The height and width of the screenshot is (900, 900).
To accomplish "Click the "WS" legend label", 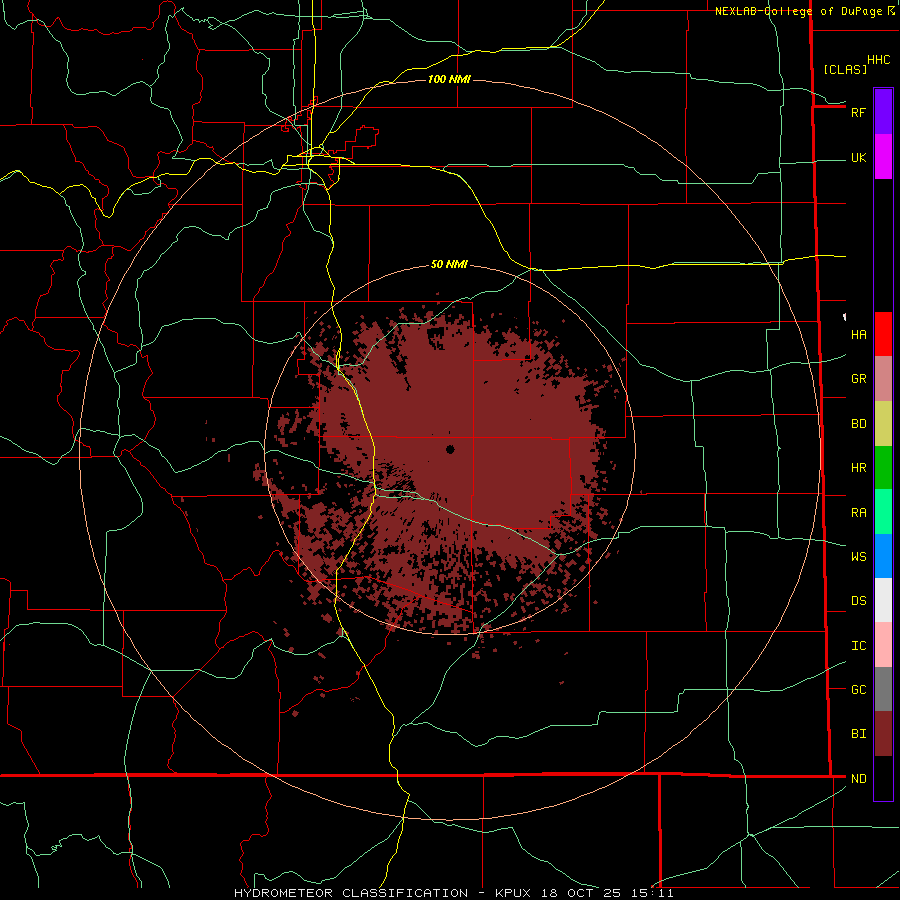I will click(859, 556).
